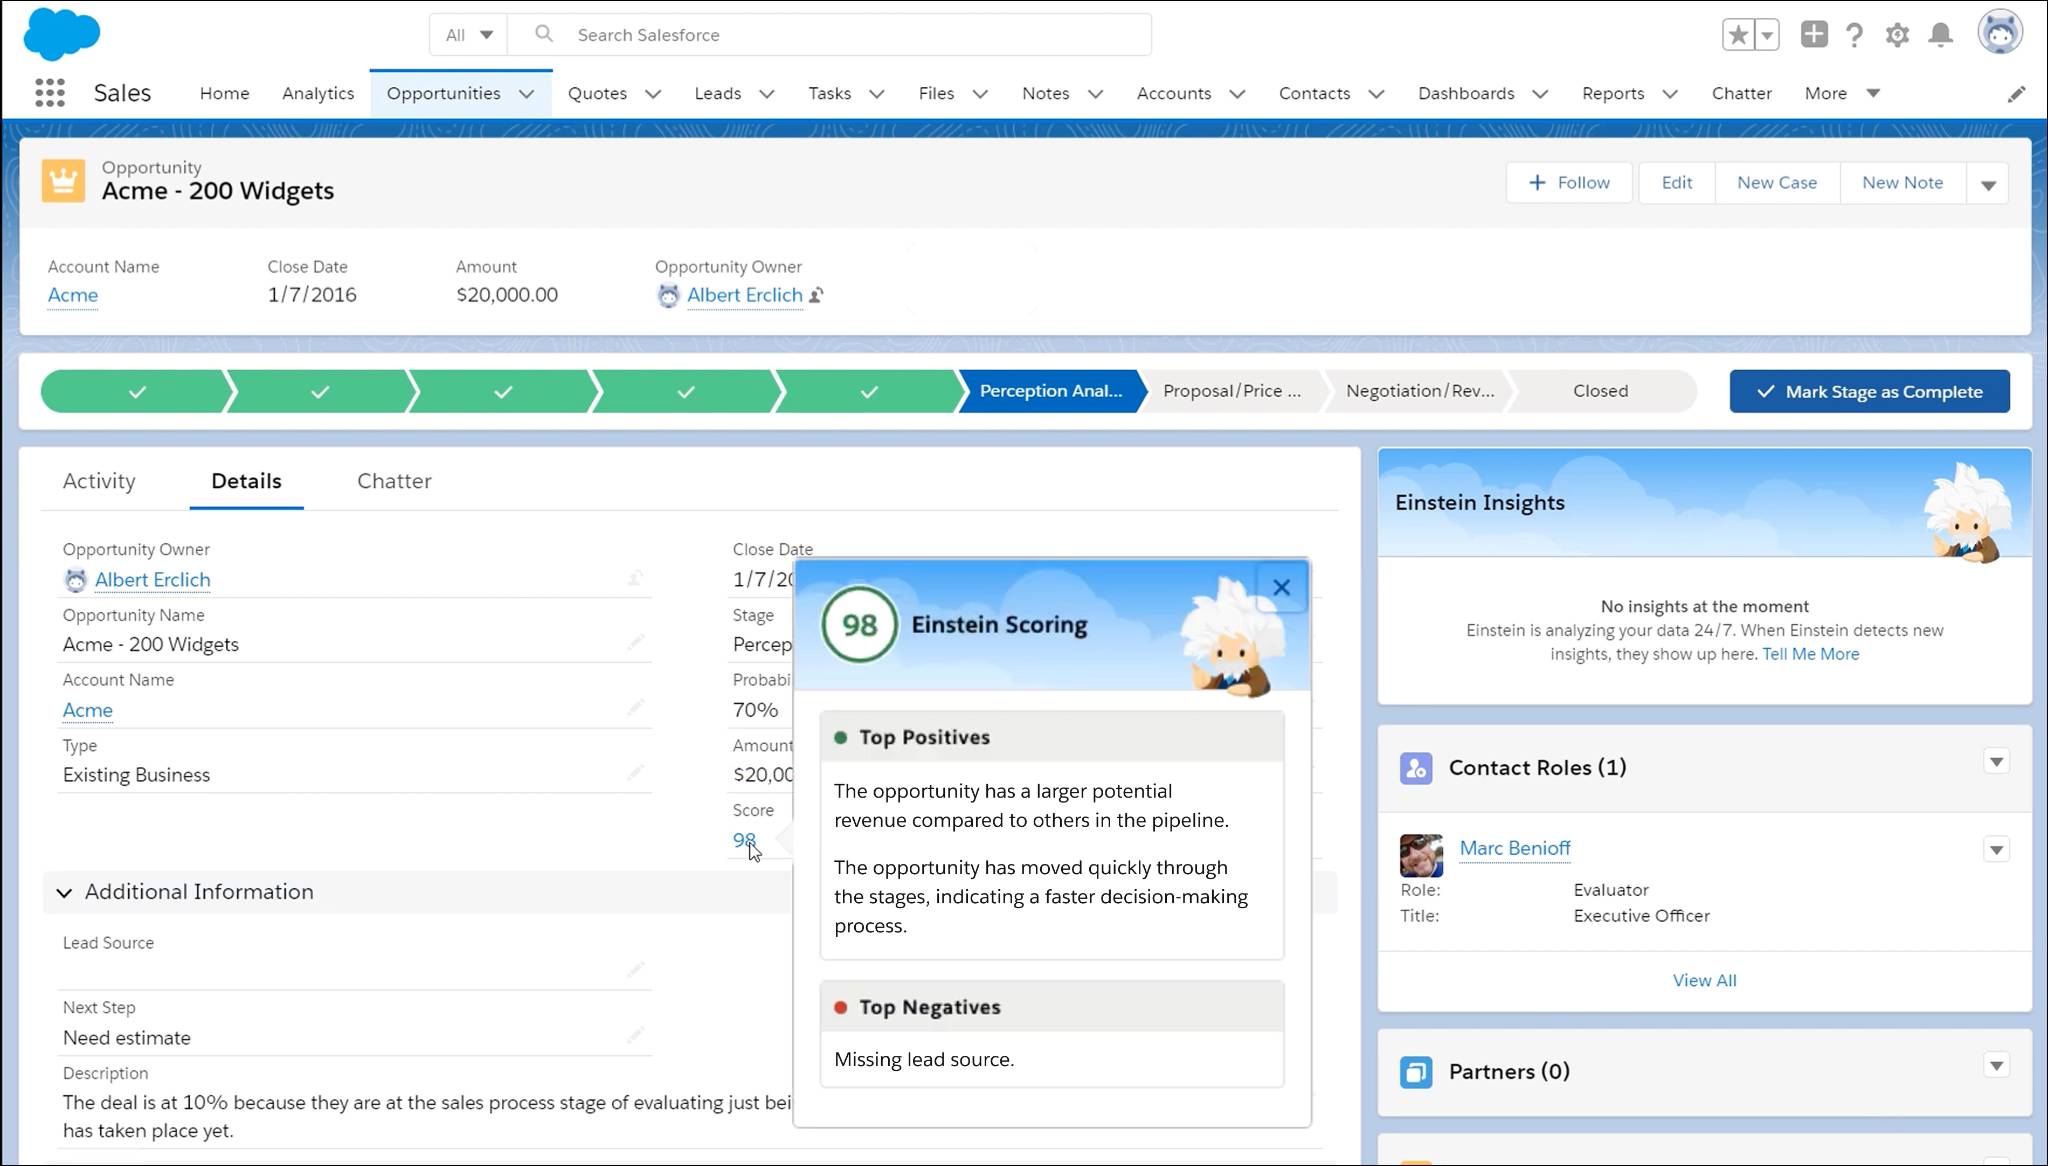Open the Partners card dropdown

1996,1066
